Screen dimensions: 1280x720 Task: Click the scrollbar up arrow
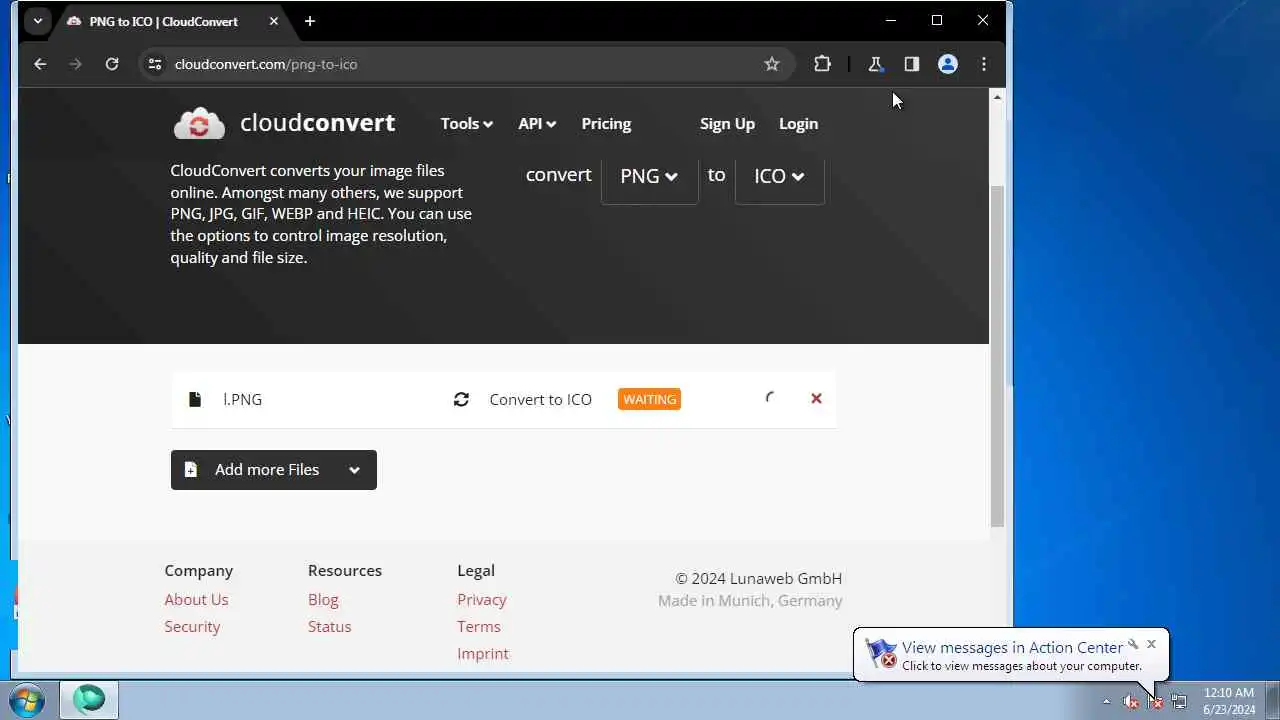(997, 97)
